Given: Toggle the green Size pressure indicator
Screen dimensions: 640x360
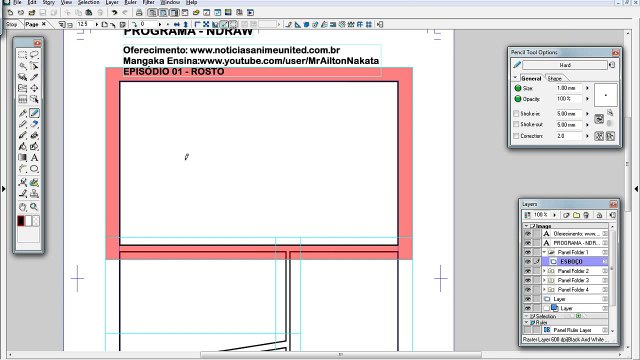Looking at the screenshot, I should click(518, 88).
